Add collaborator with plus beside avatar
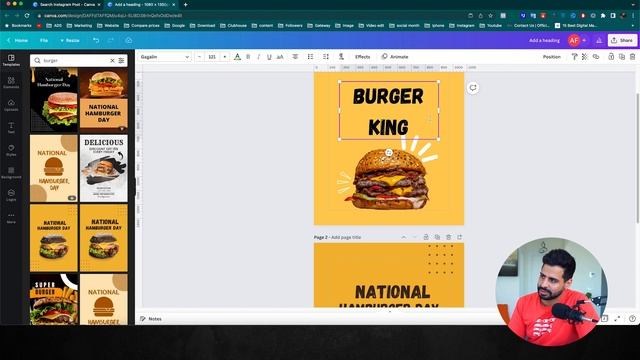Screen dimensions: 640x360 584,40
